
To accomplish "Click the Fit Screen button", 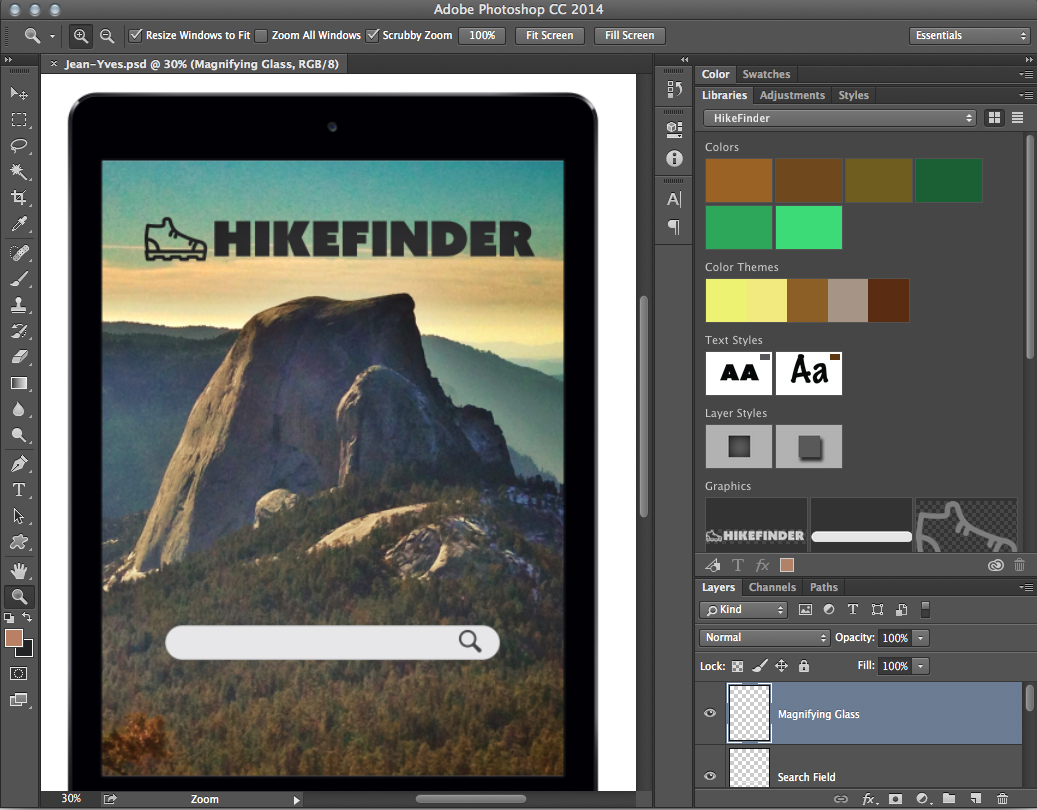I will click(x=550, y=36).
